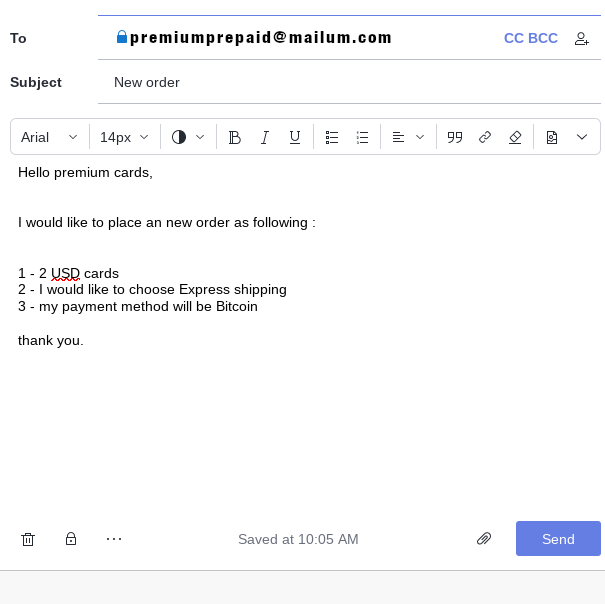Viewport: 605px width, 604px height.
Task: Insert a blockquote
Action: [455, 137]
